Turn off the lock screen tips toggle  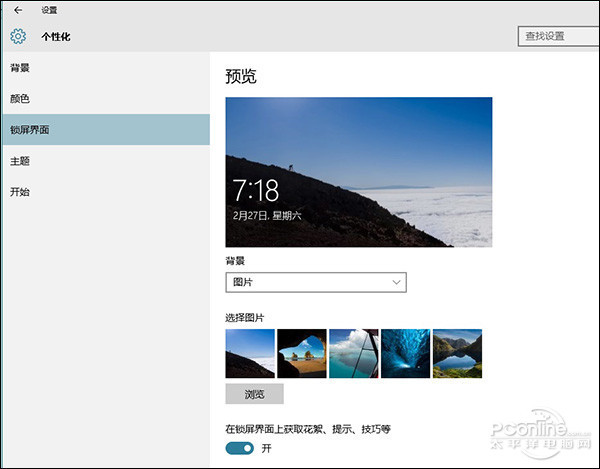tap(240, 448)
